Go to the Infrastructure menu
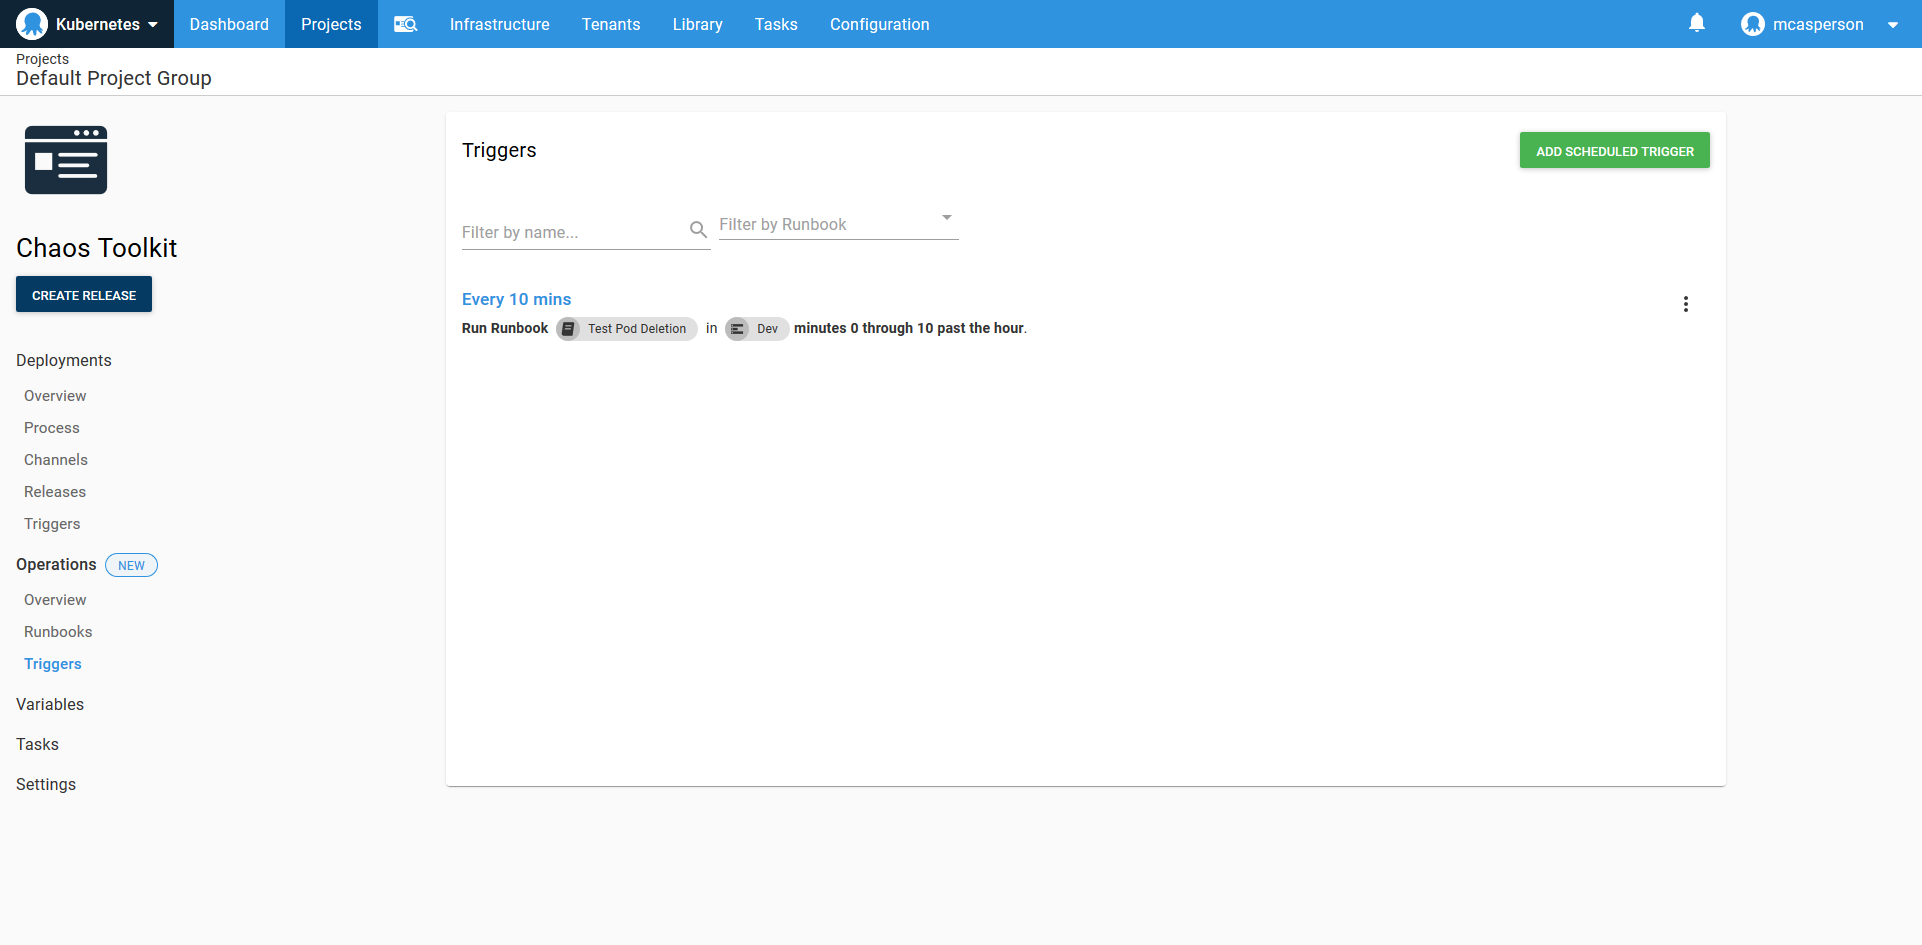Screen dimensions: 1922x945 coord(499,24)
